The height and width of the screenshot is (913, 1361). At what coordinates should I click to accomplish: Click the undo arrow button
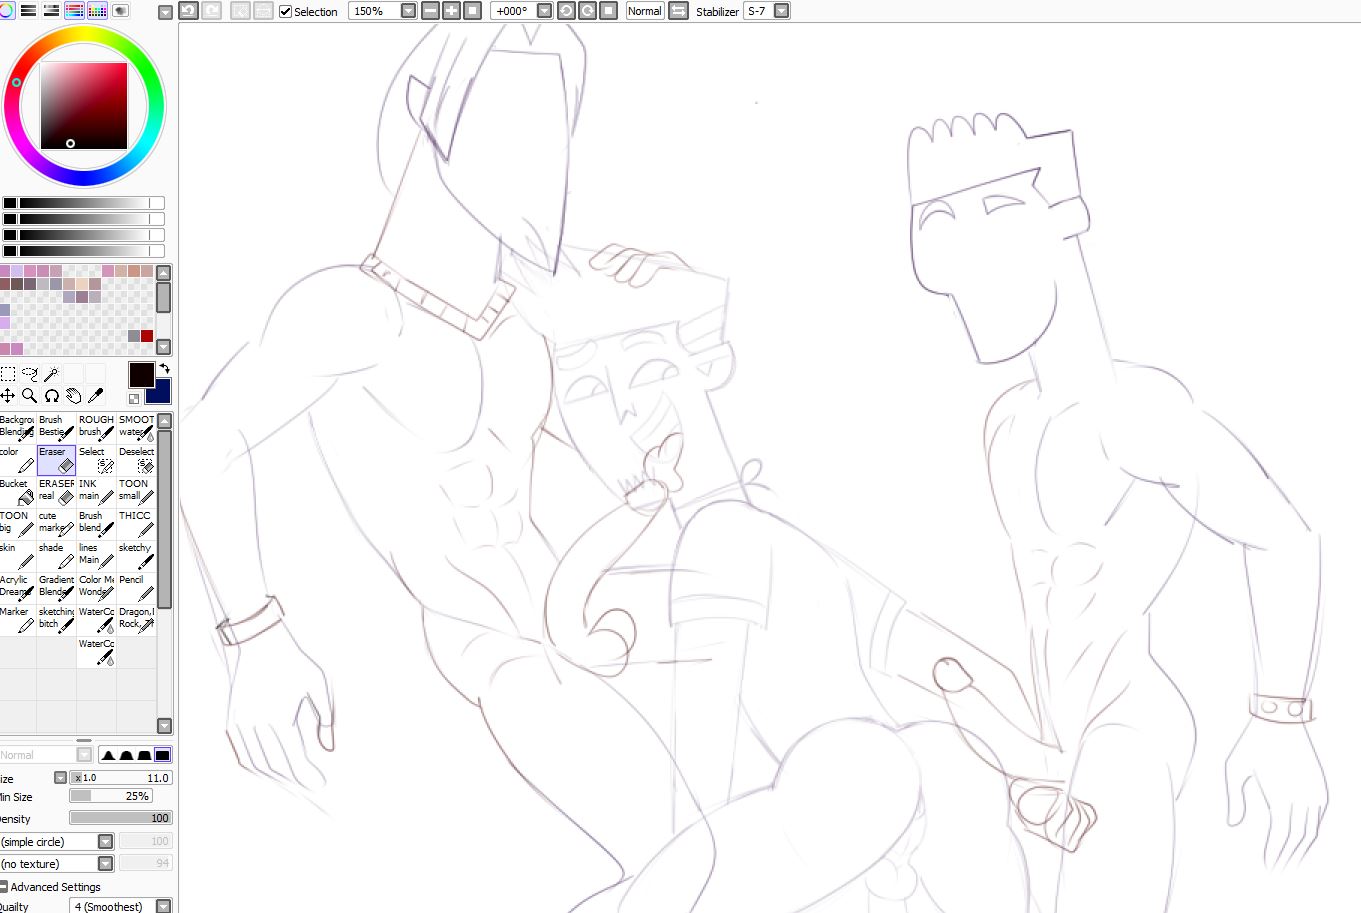coord(188,11)
